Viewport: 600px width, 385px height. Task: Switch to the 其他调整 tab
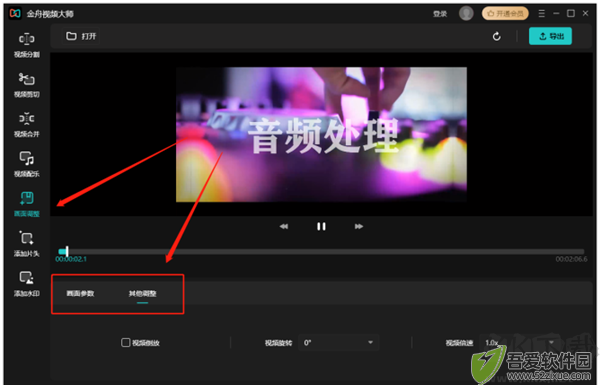pos(142,294)
